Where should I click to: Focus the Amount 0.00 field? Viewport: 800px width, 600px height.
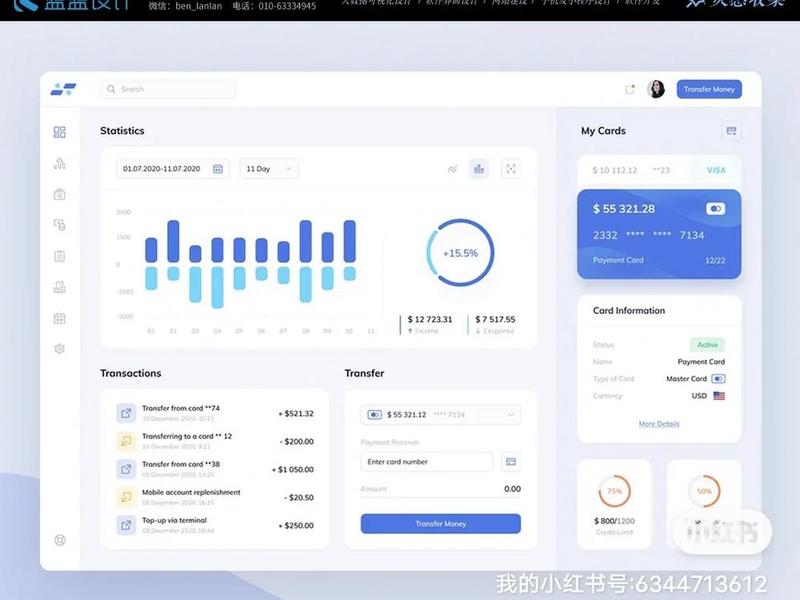point(441,489)
